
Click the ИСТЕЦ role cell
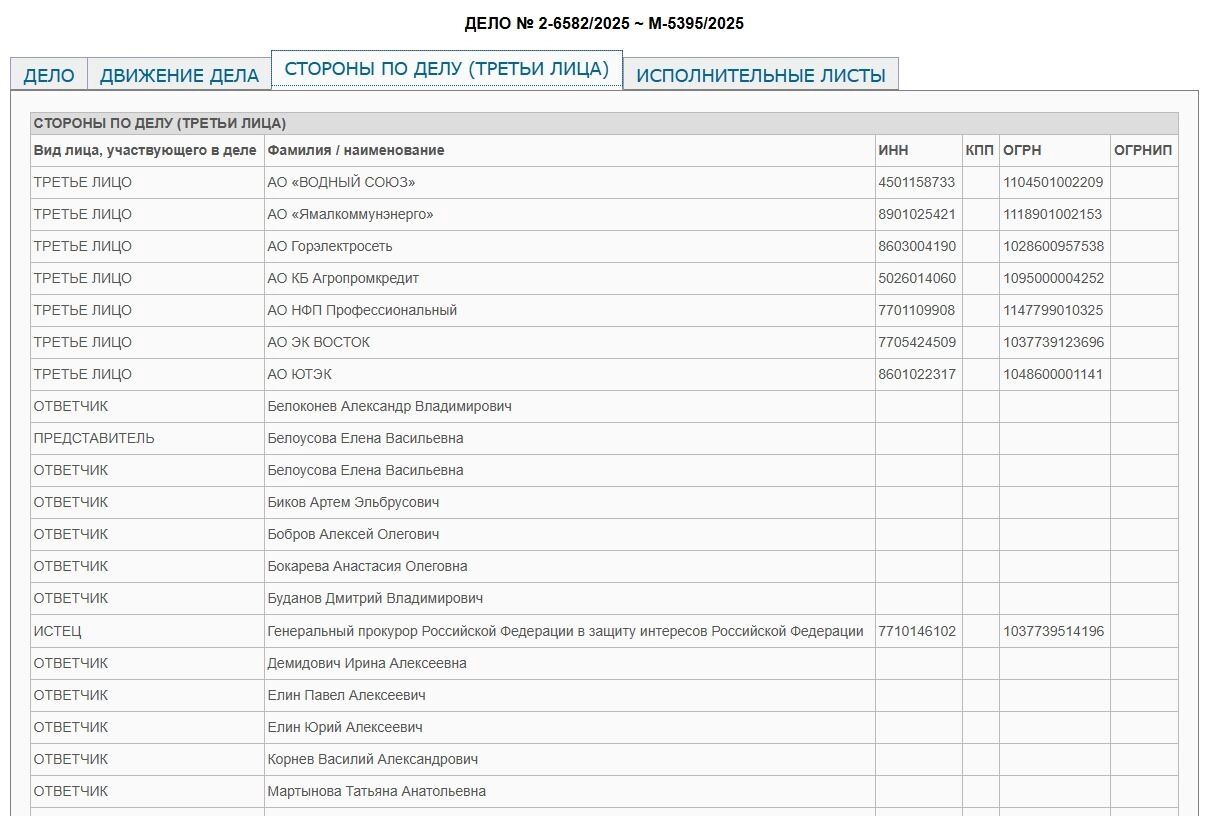58,631
